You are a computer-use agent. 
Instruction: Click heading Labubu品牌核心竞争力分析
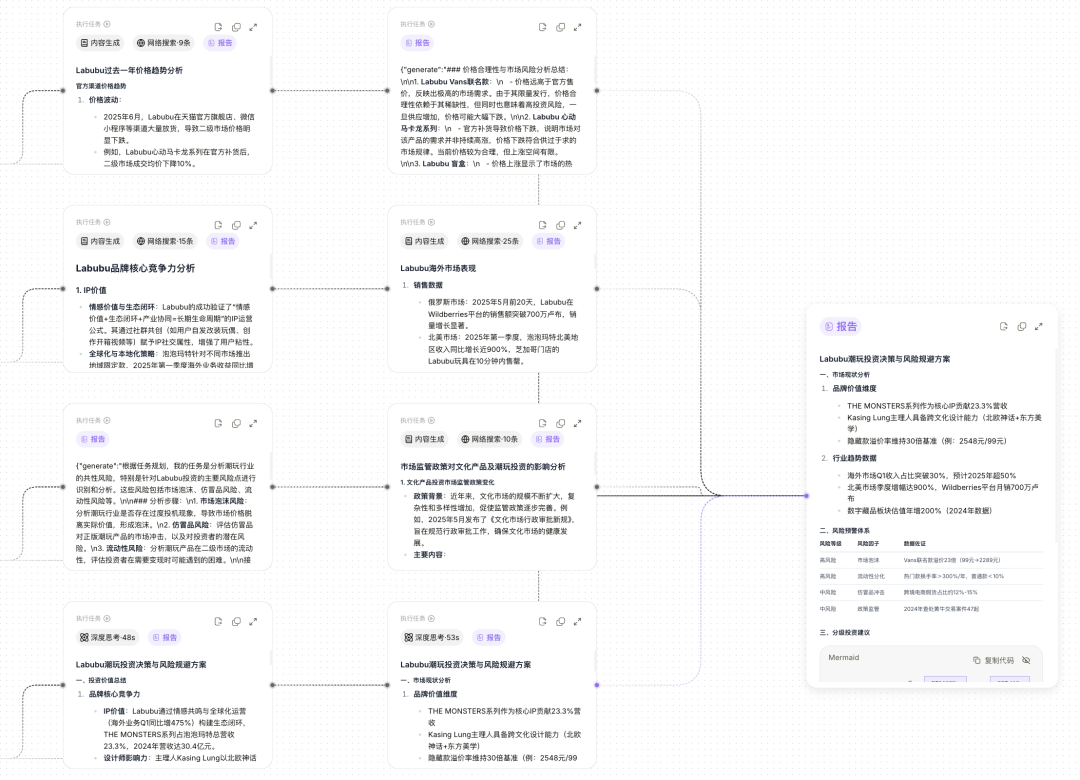[135, 268]
